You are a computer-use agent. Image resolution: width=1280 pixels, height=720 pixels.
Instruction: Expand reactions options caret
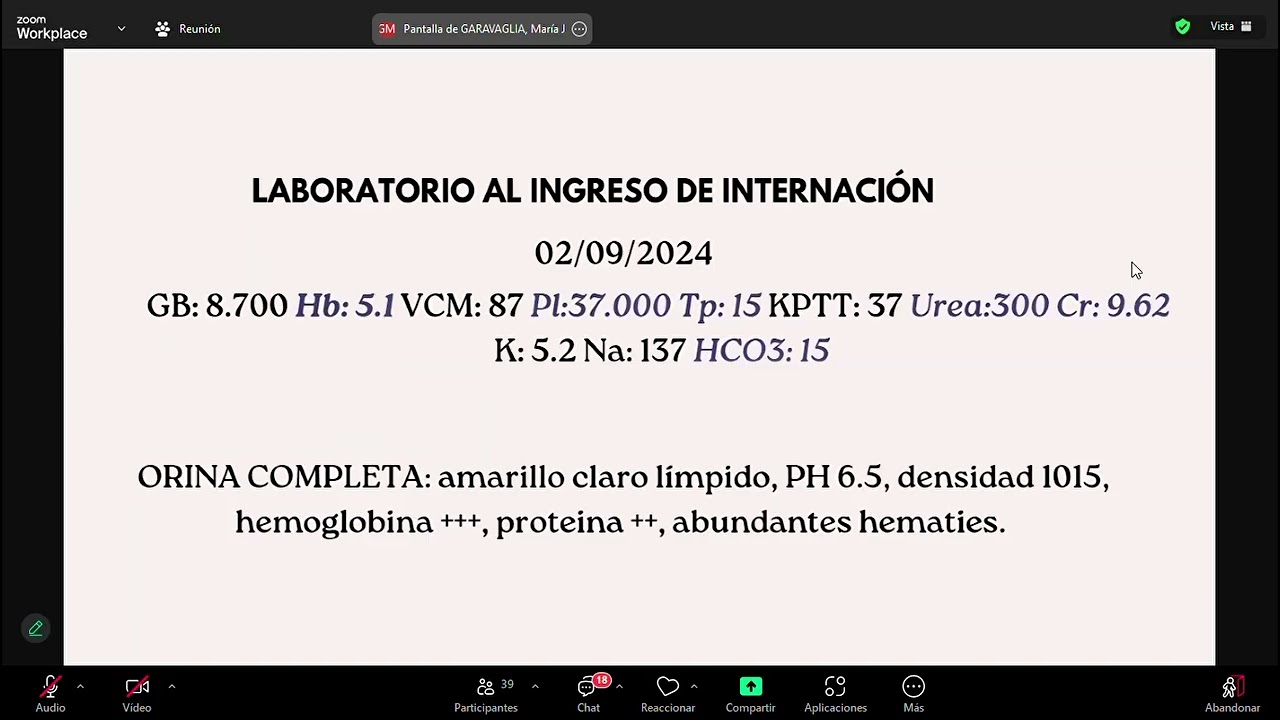click(694, 686)
